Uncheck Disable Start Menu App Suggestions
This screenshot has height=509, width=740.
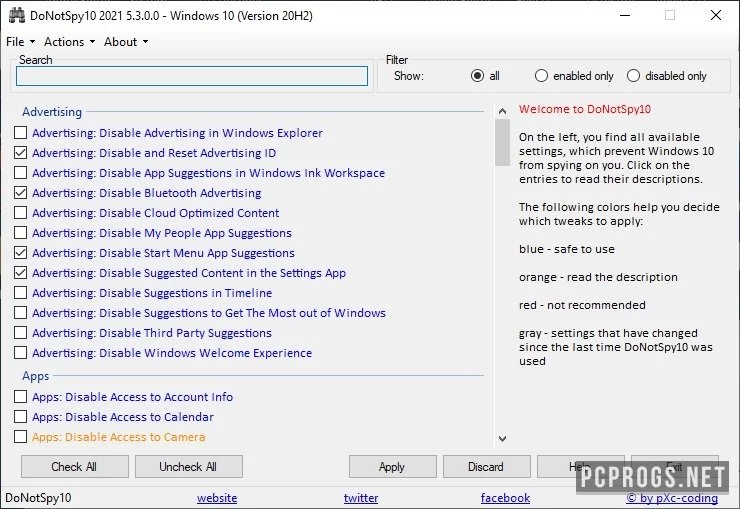[20, 253]
